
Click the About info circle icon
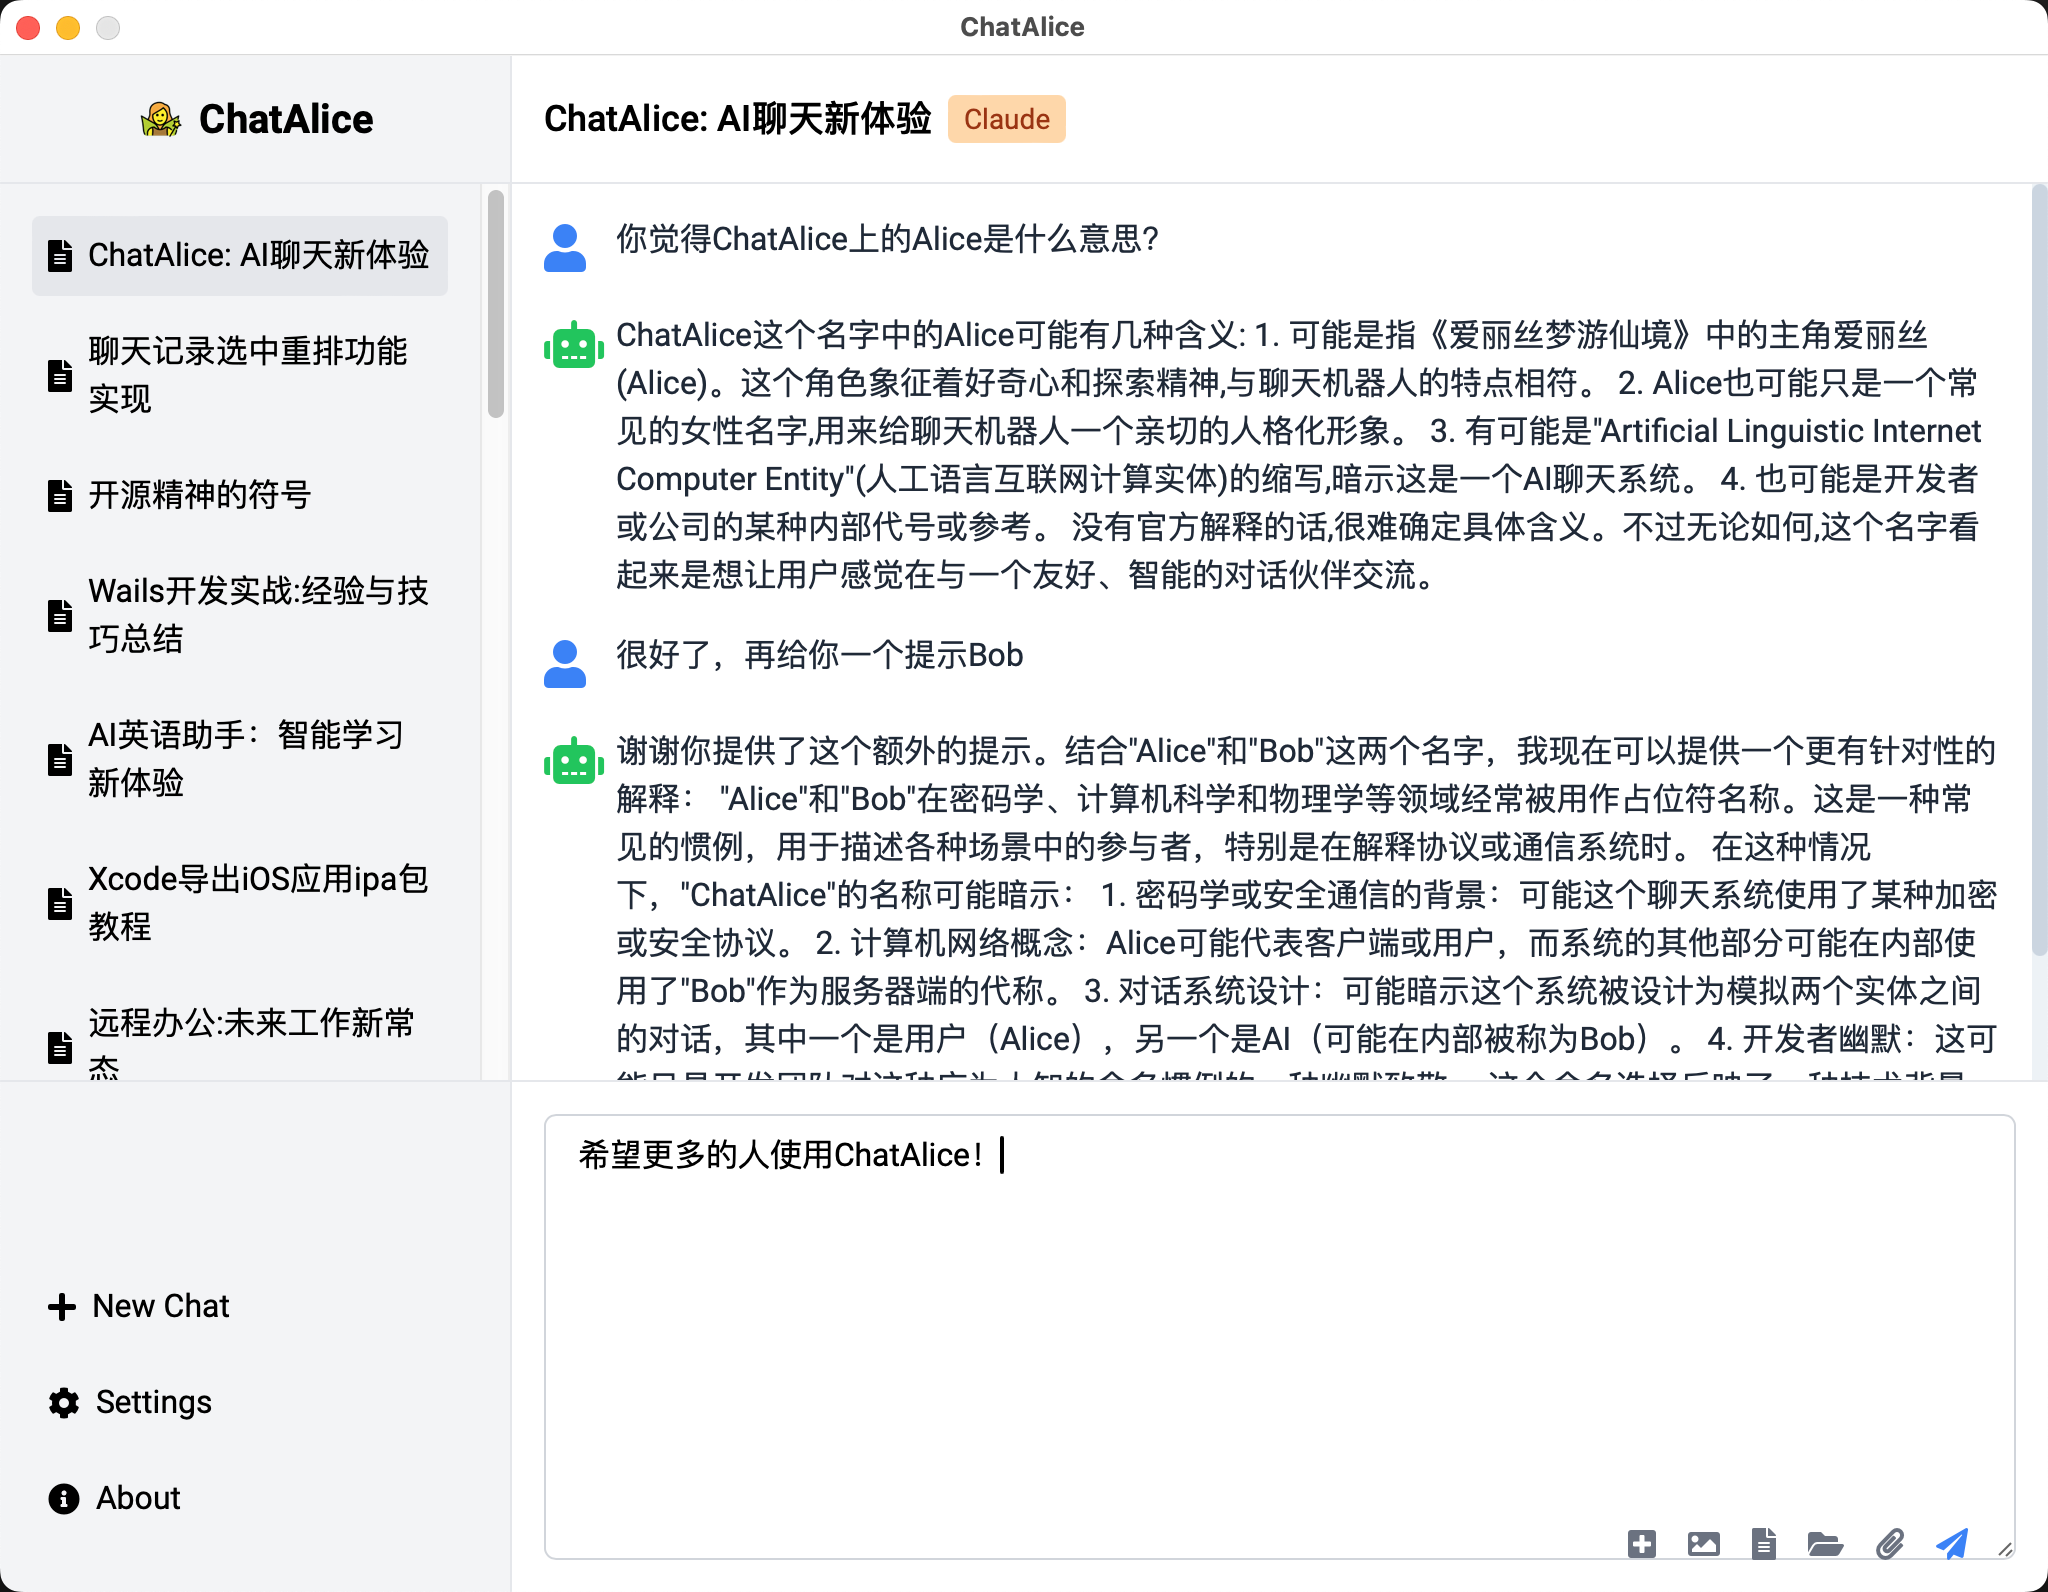pyautogui.click(x=64, y=1498)
